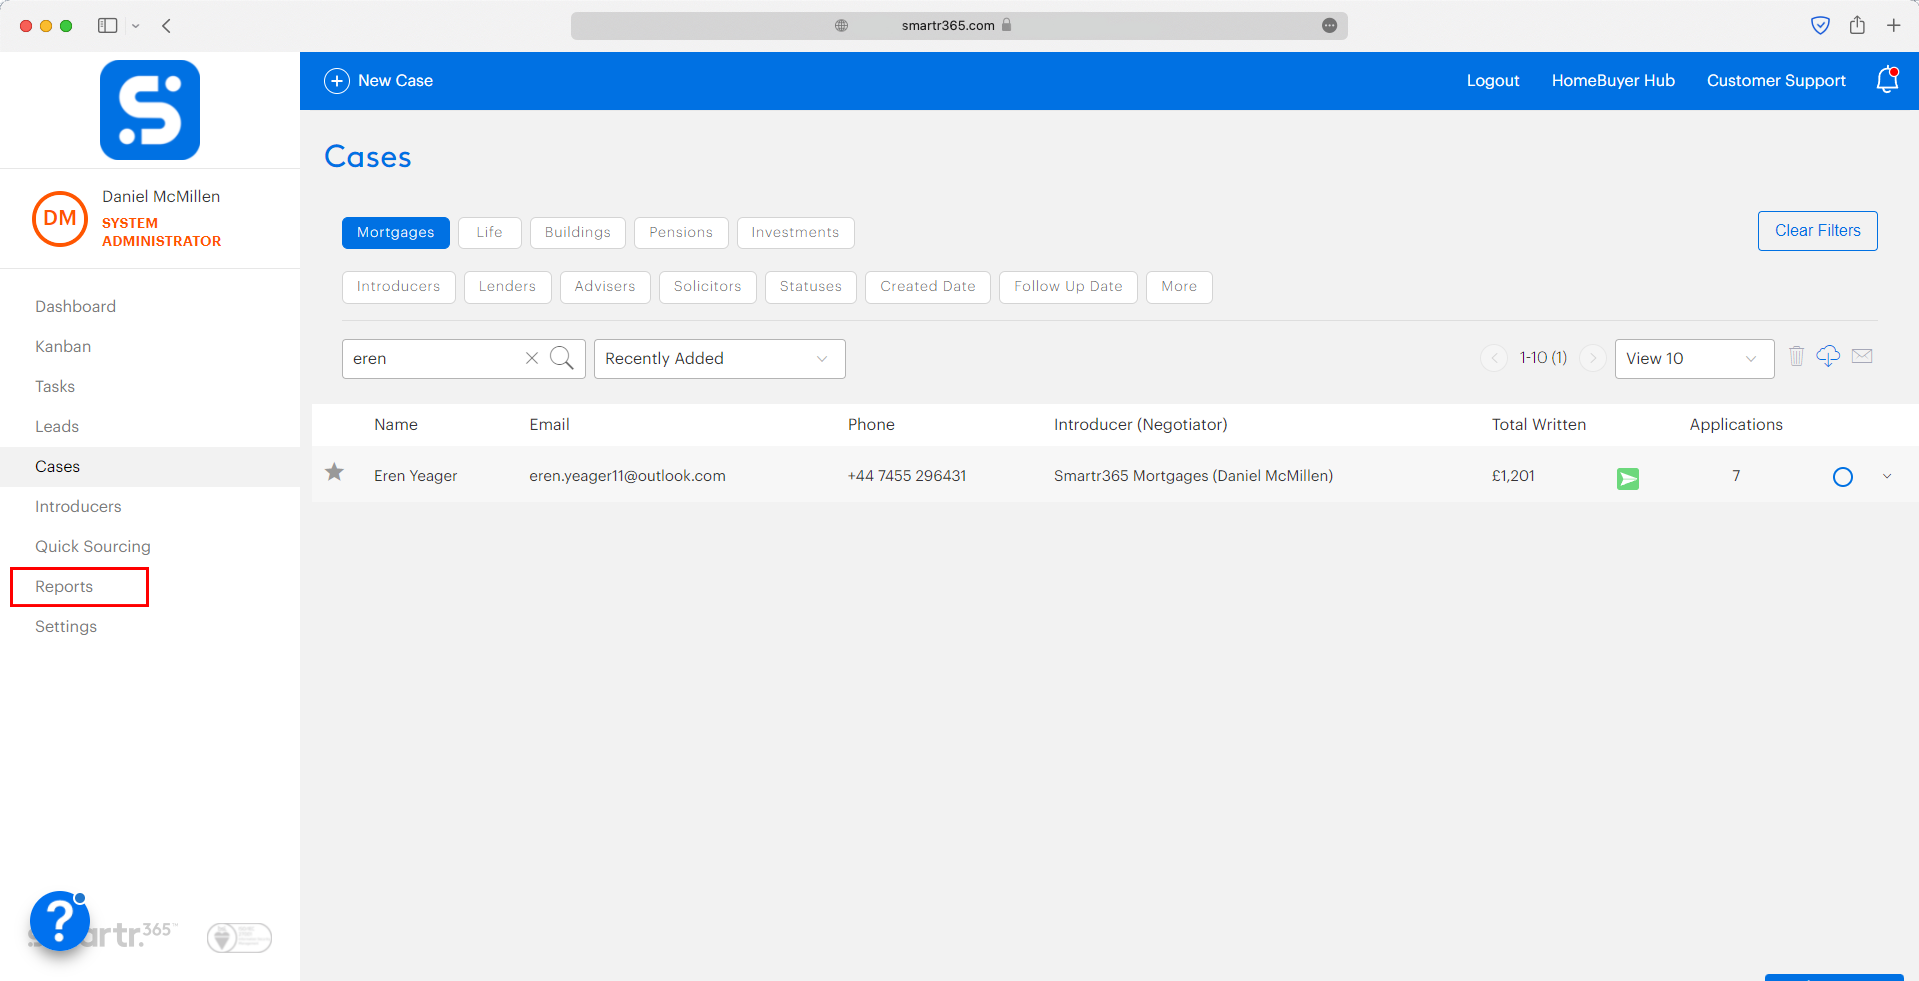Open the help question mark bubble
This screenshot has width=1919, height=981.
(60, 920)
